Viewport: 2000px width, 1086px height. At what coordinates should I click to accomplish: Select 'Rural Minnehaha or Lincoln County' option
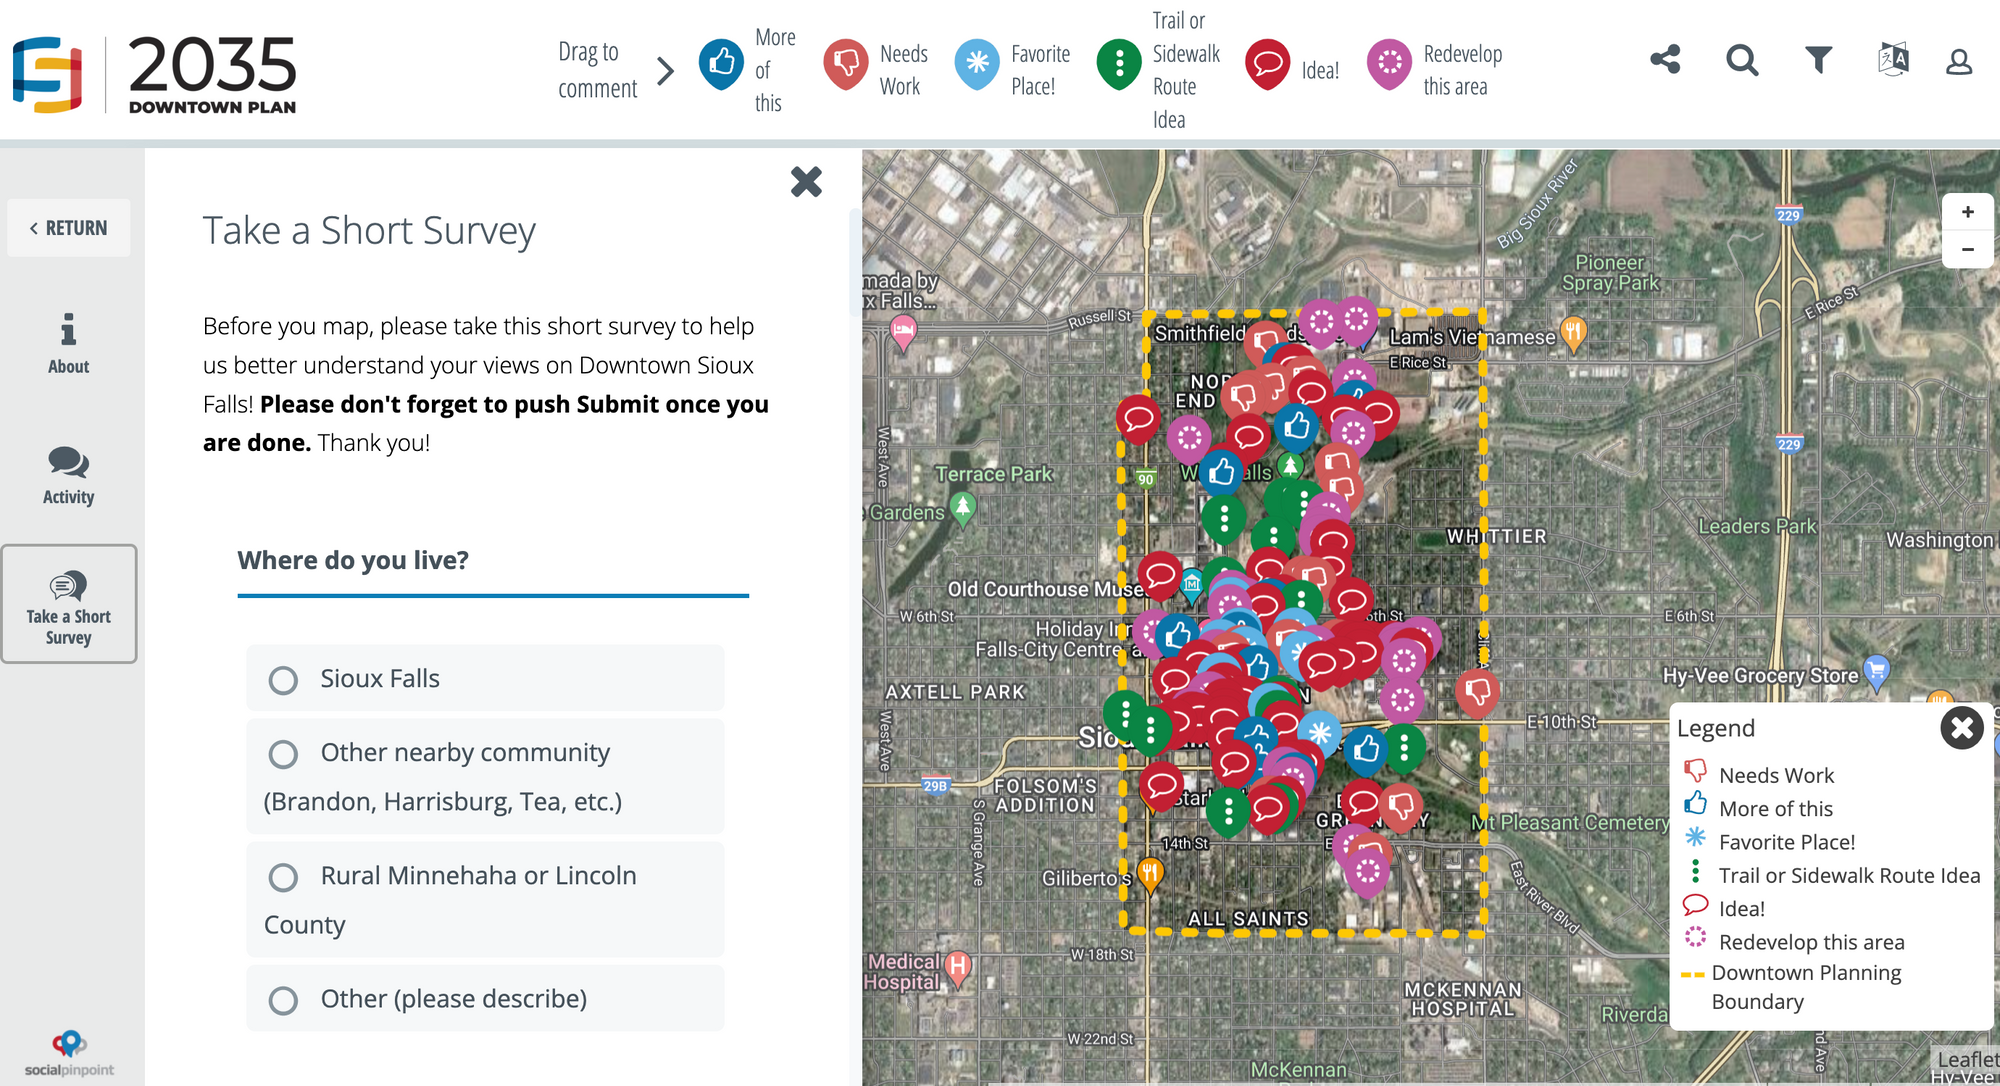[x=485, y=900]
